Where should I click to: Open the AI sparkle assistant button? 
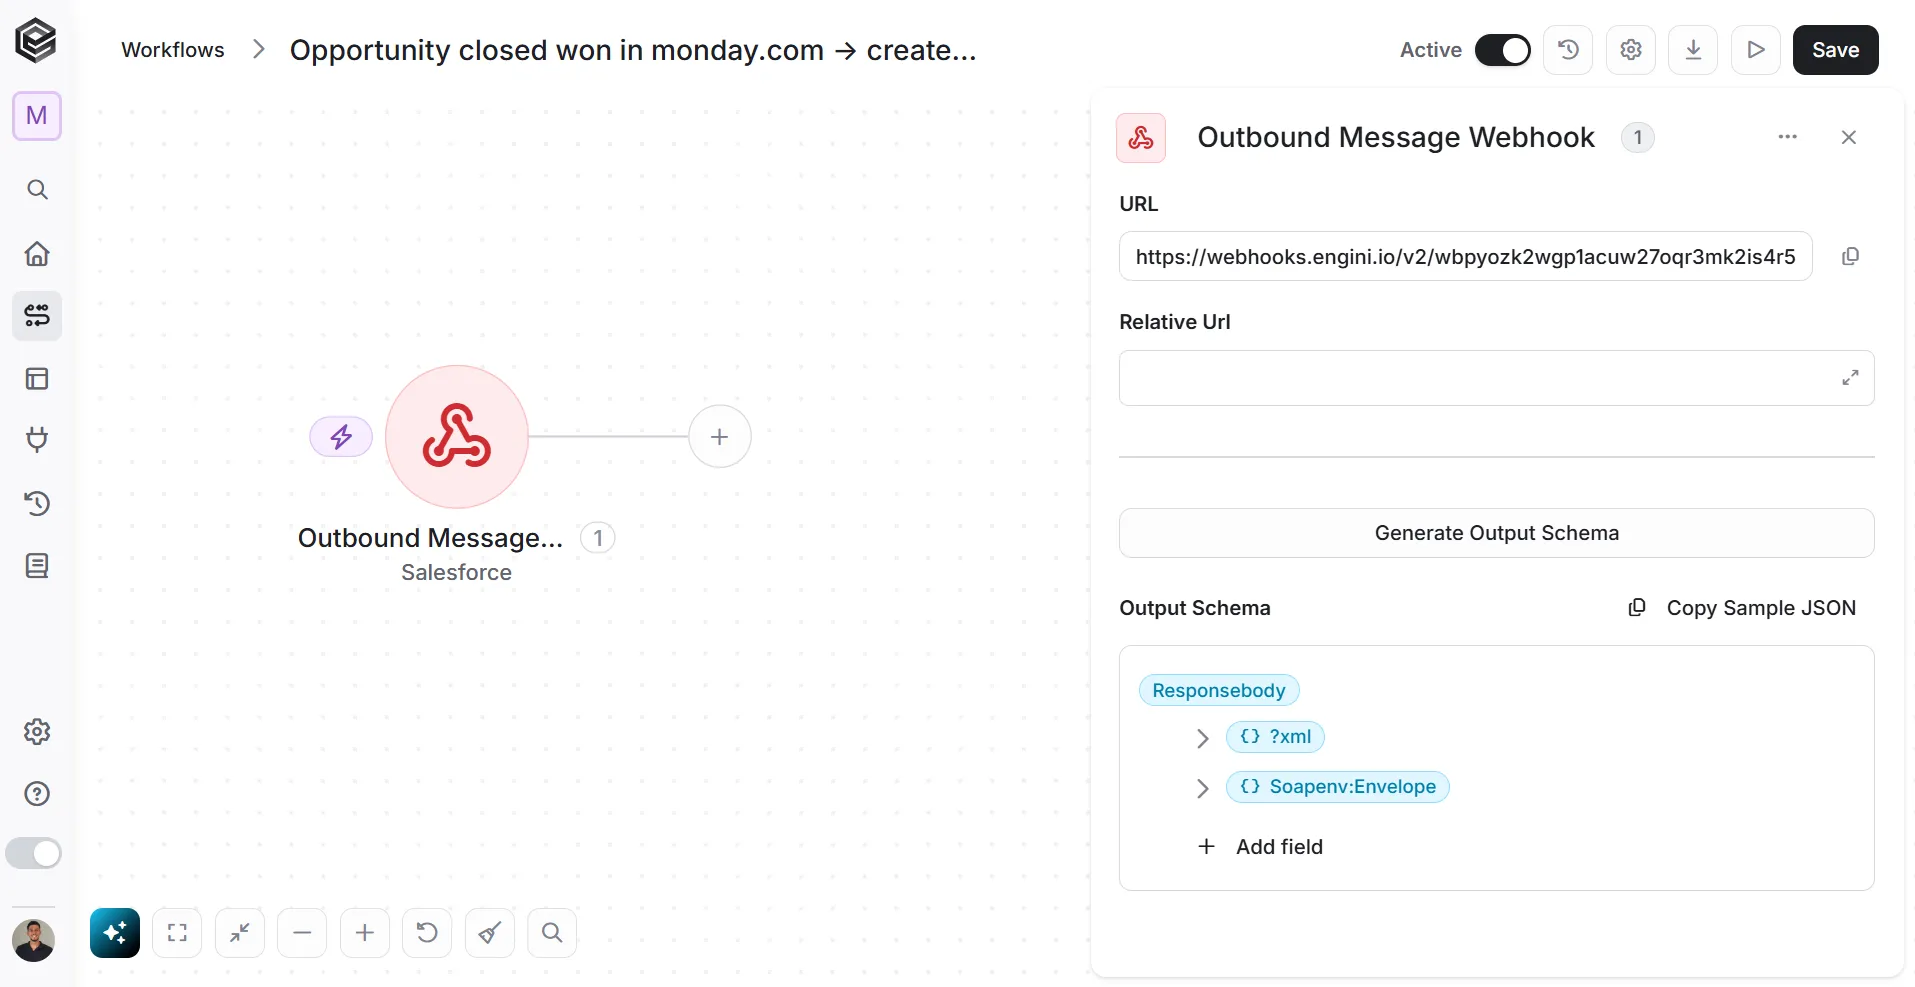115,933
